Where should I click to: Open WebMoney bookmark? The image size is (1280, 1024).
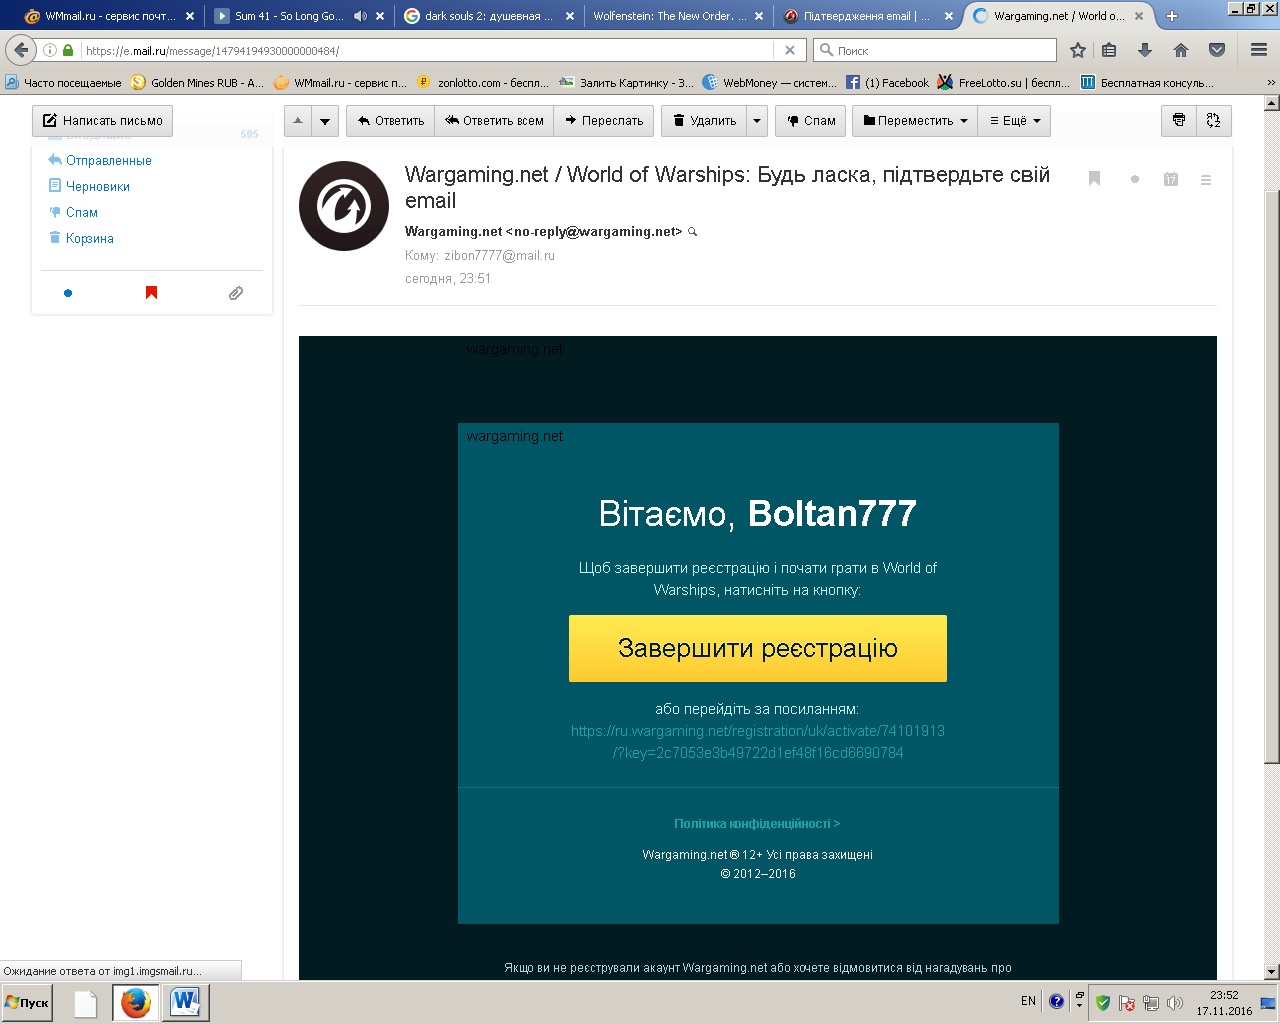point(769,82)
